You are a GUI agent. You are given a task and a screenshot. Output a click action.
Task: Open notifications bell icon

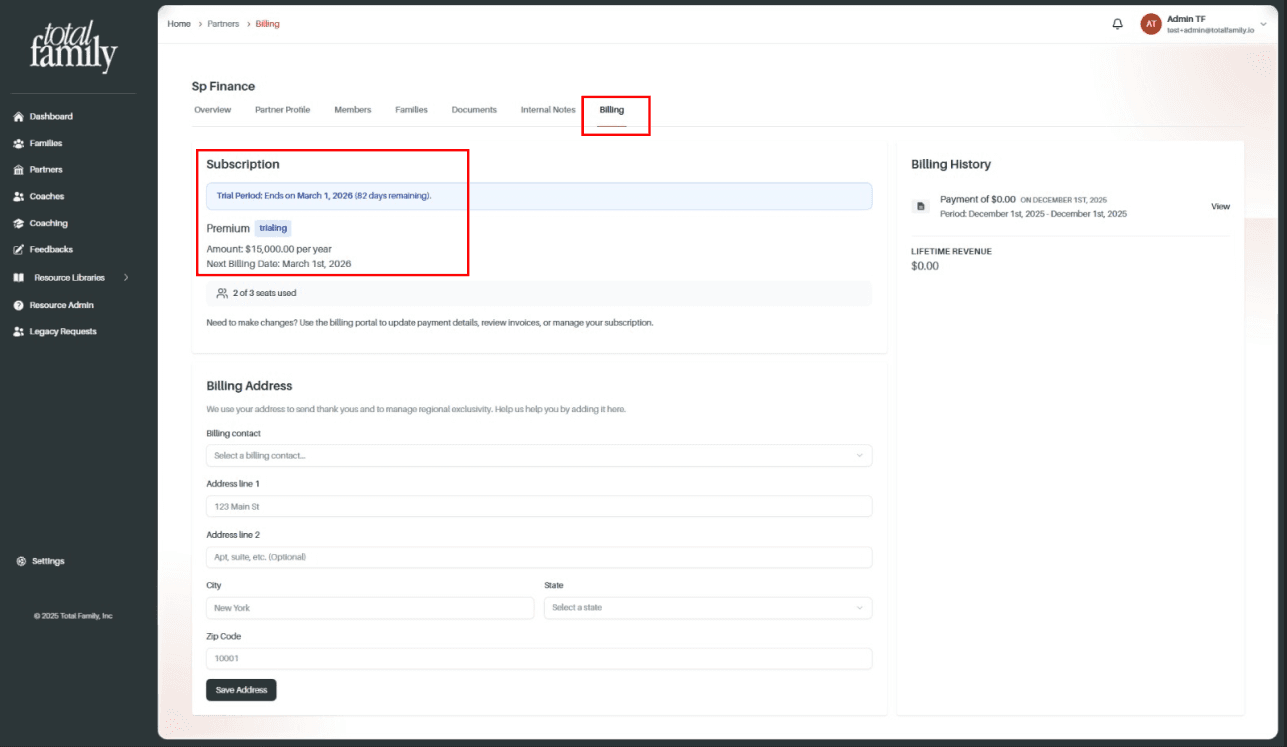point(1117,24)
